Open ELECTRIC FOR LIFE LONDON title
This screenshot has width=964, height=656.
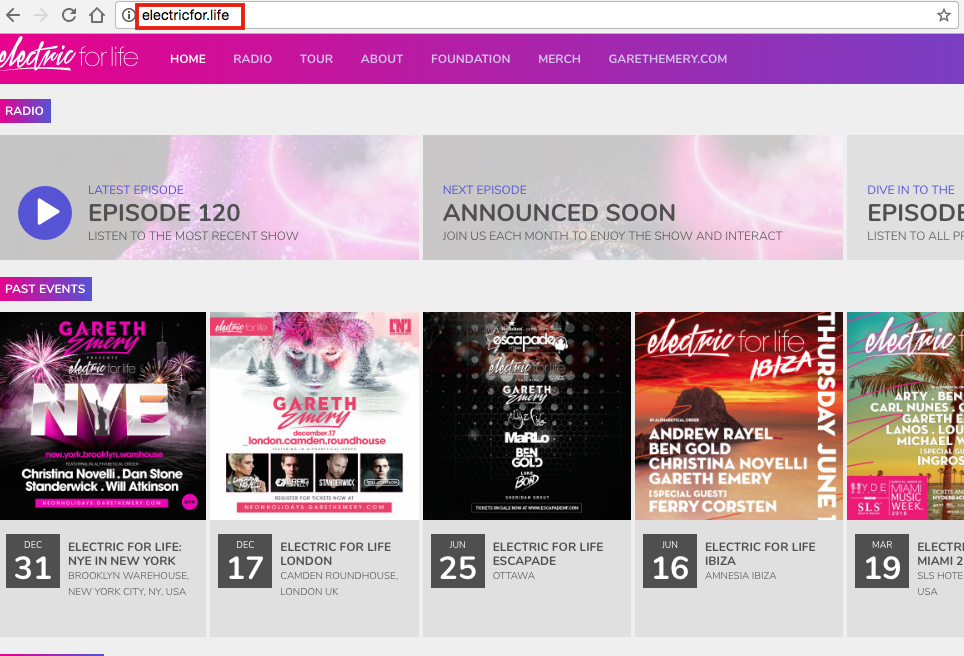click(336, 553)
